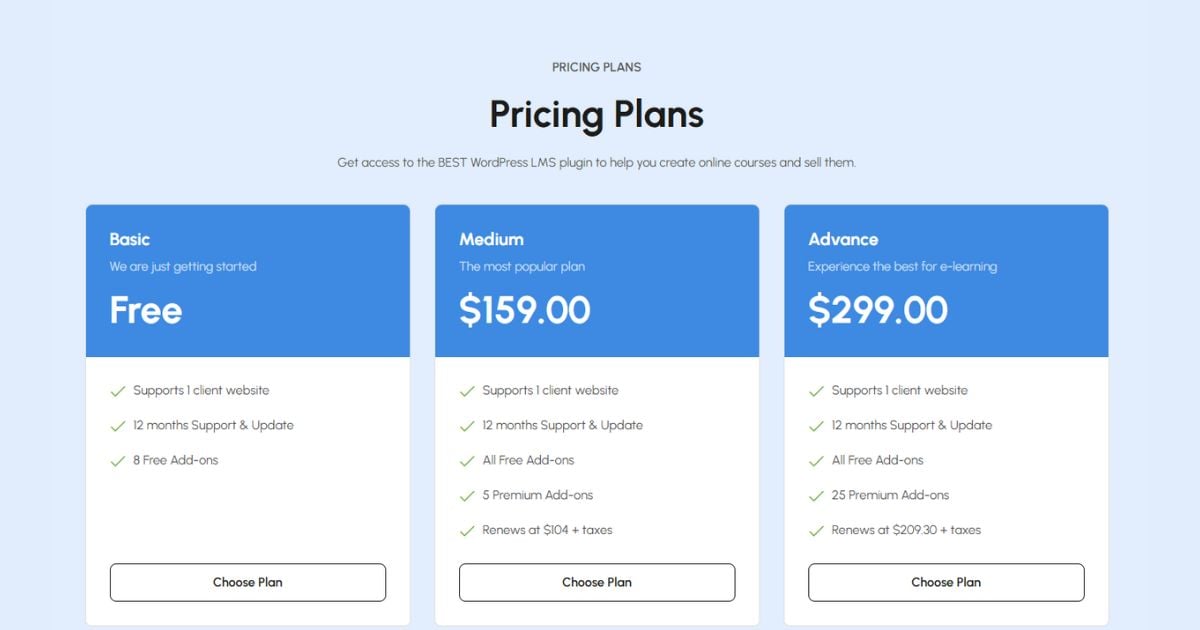
Task: Click the checkmark beside 'Renews at $209.30 + taxes'
Action: tap(816, 530)
